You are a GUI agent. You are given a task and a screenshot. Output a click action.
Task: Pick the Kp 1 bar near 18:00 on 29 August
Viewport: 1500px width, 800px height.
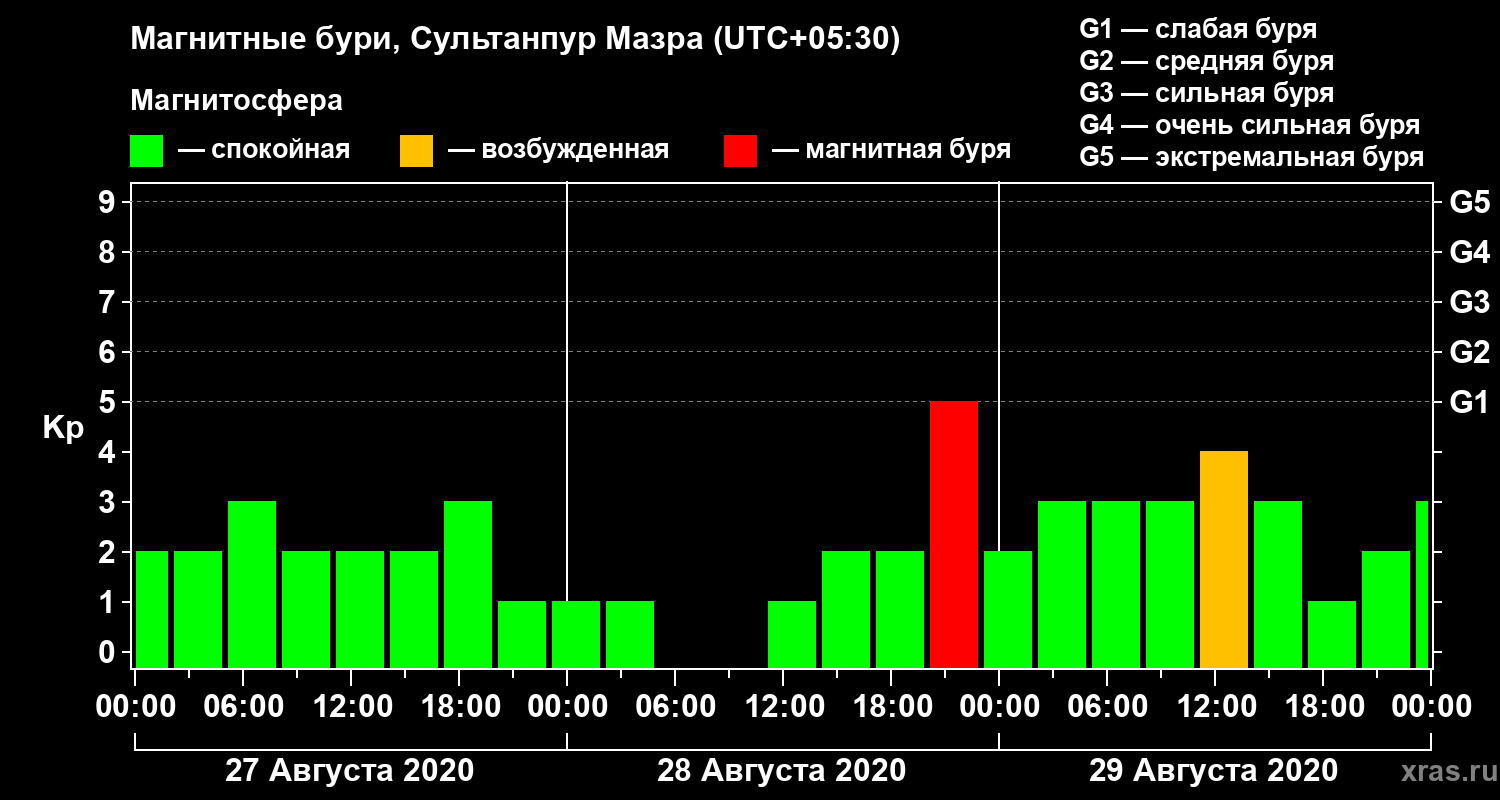point(1332,634)
